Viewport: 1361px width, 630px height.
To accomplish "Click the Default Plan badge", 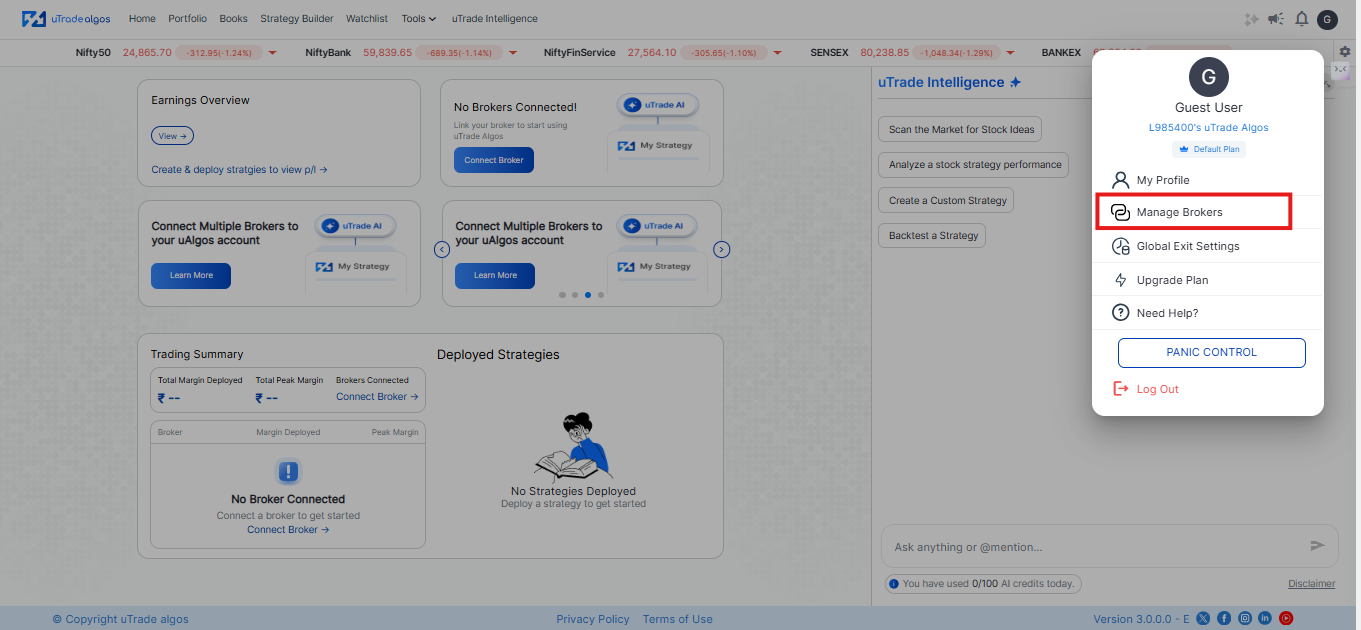I will point(1208,149).
